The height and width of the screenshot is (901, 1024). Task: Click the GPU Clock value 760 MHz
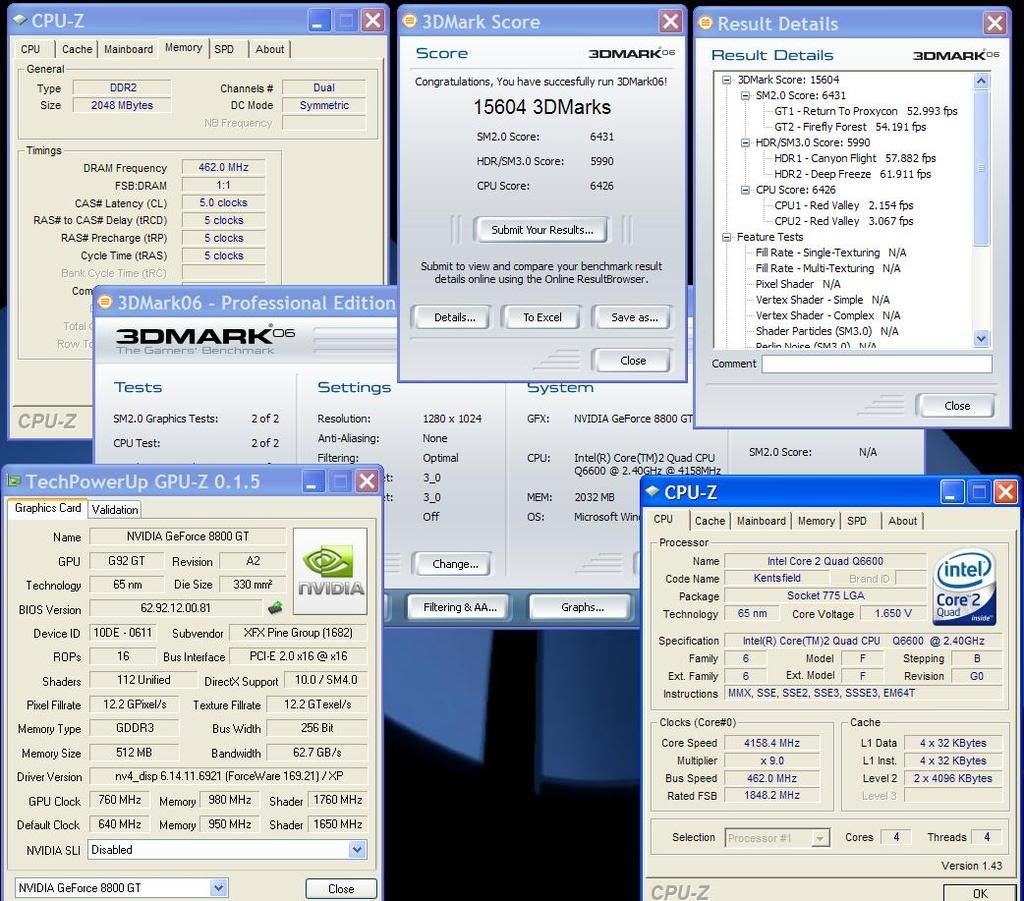coord(120,800)
